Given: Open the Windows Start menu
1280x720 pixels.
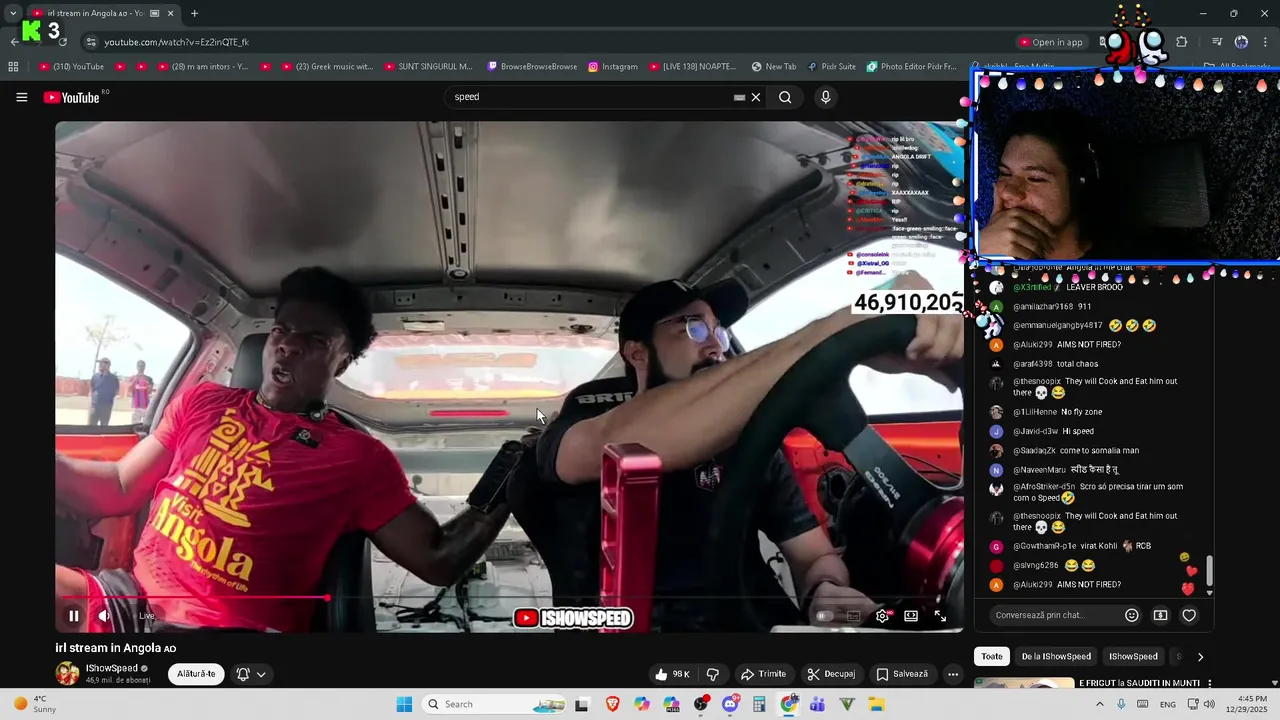Looking at the screenshot, I should 404,704.
